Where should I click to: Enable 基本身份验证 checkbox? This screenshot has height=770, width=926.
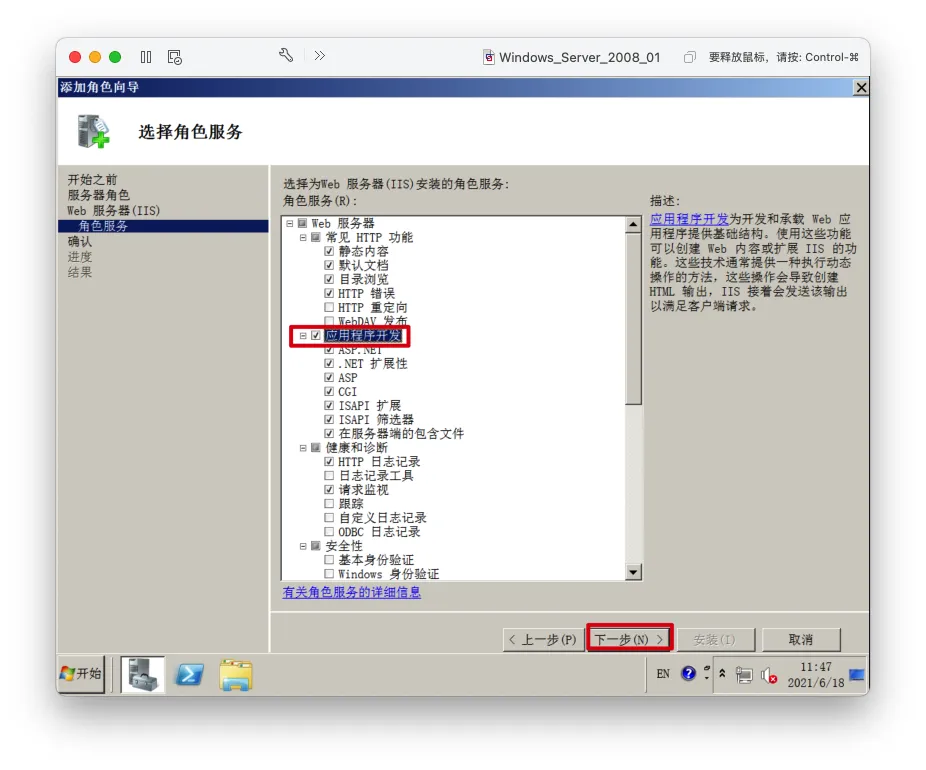pyautogui.click(x=329, y=559)
